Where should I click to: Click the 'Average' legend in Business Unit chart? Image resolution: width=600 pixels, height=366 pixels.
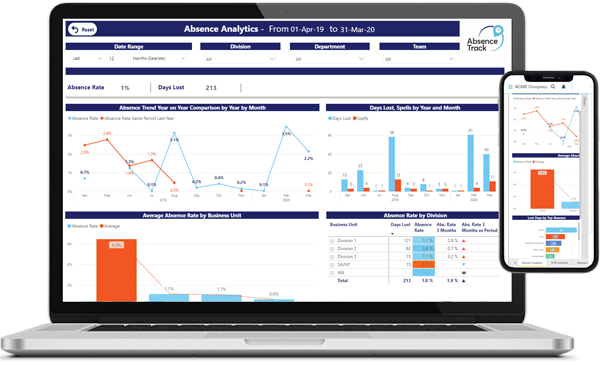tap(110, 226)
